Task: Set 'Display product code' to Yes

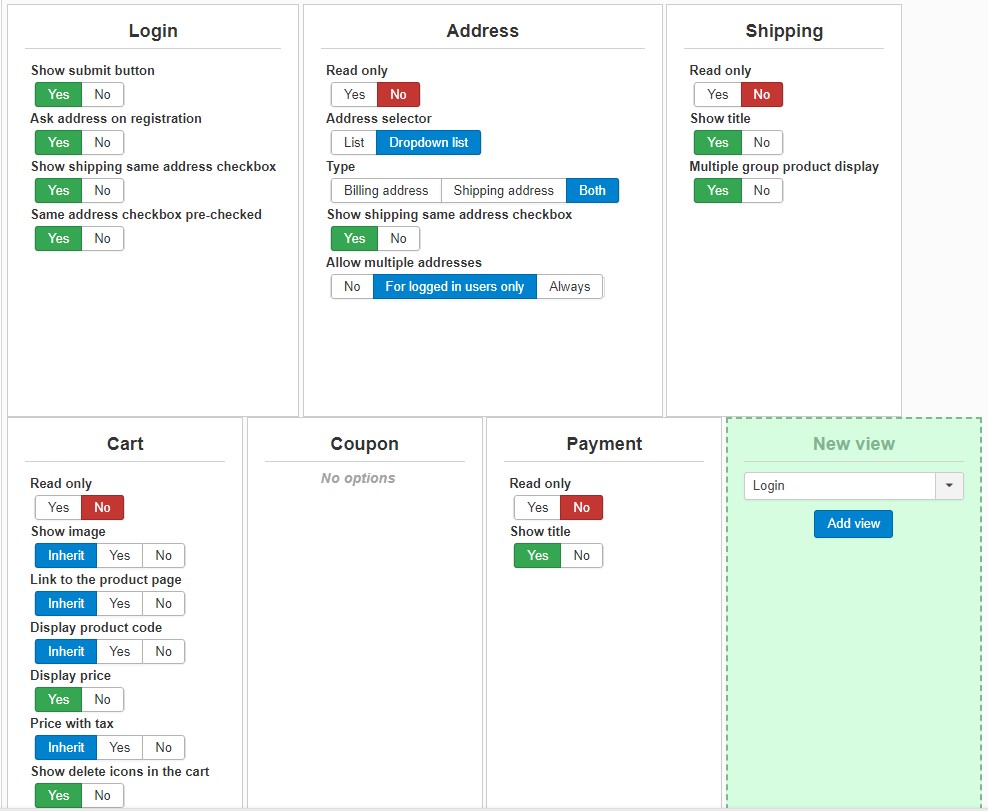Action: click(120, 651)
